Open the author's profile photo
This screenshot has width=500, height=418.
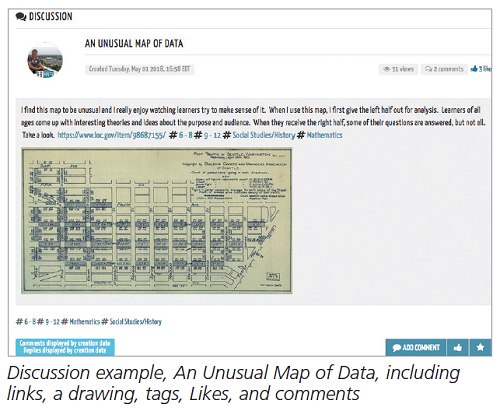45,60
